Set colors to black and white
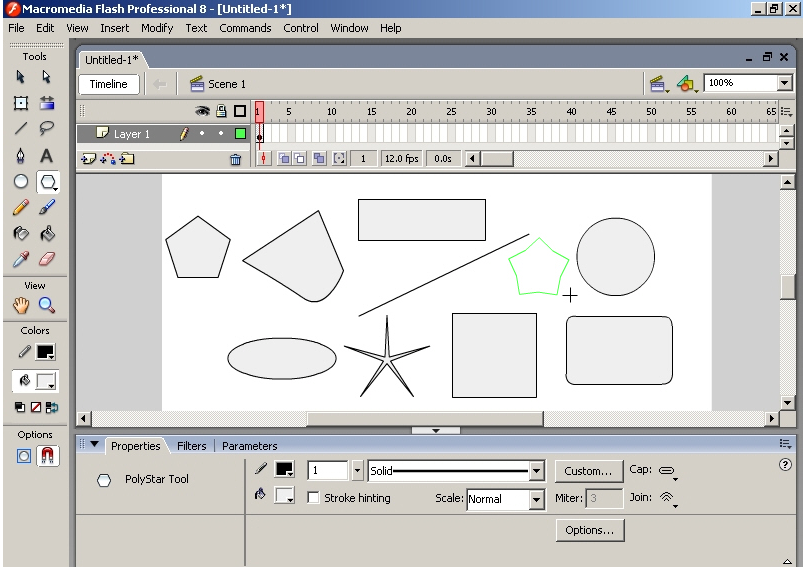The image size is (803, 567). [x=20, y=408]
